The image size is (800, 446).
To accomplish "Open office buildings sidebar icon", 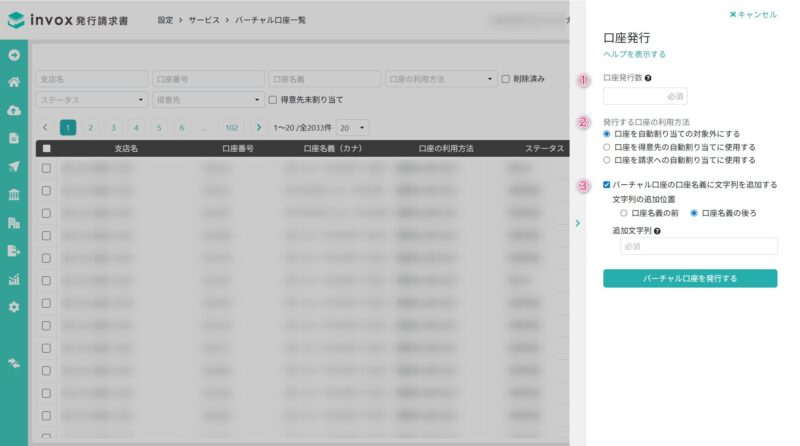I will [x=14, y=222].
